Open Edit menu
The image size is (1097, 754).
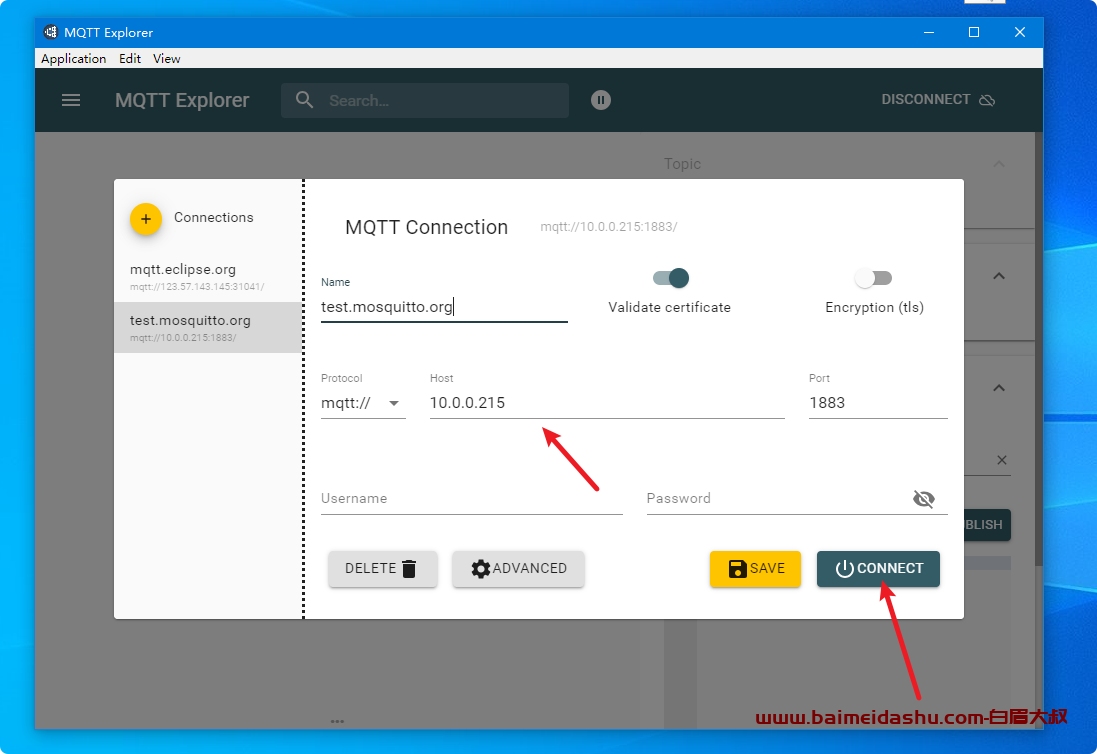coord(129,59)
